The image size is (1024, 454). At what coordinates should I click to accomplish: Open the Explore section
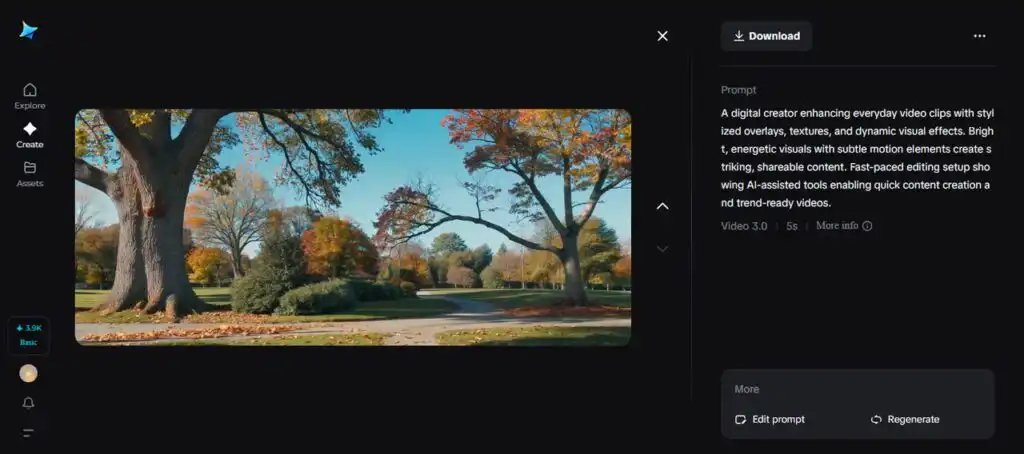tap(29, 96)
